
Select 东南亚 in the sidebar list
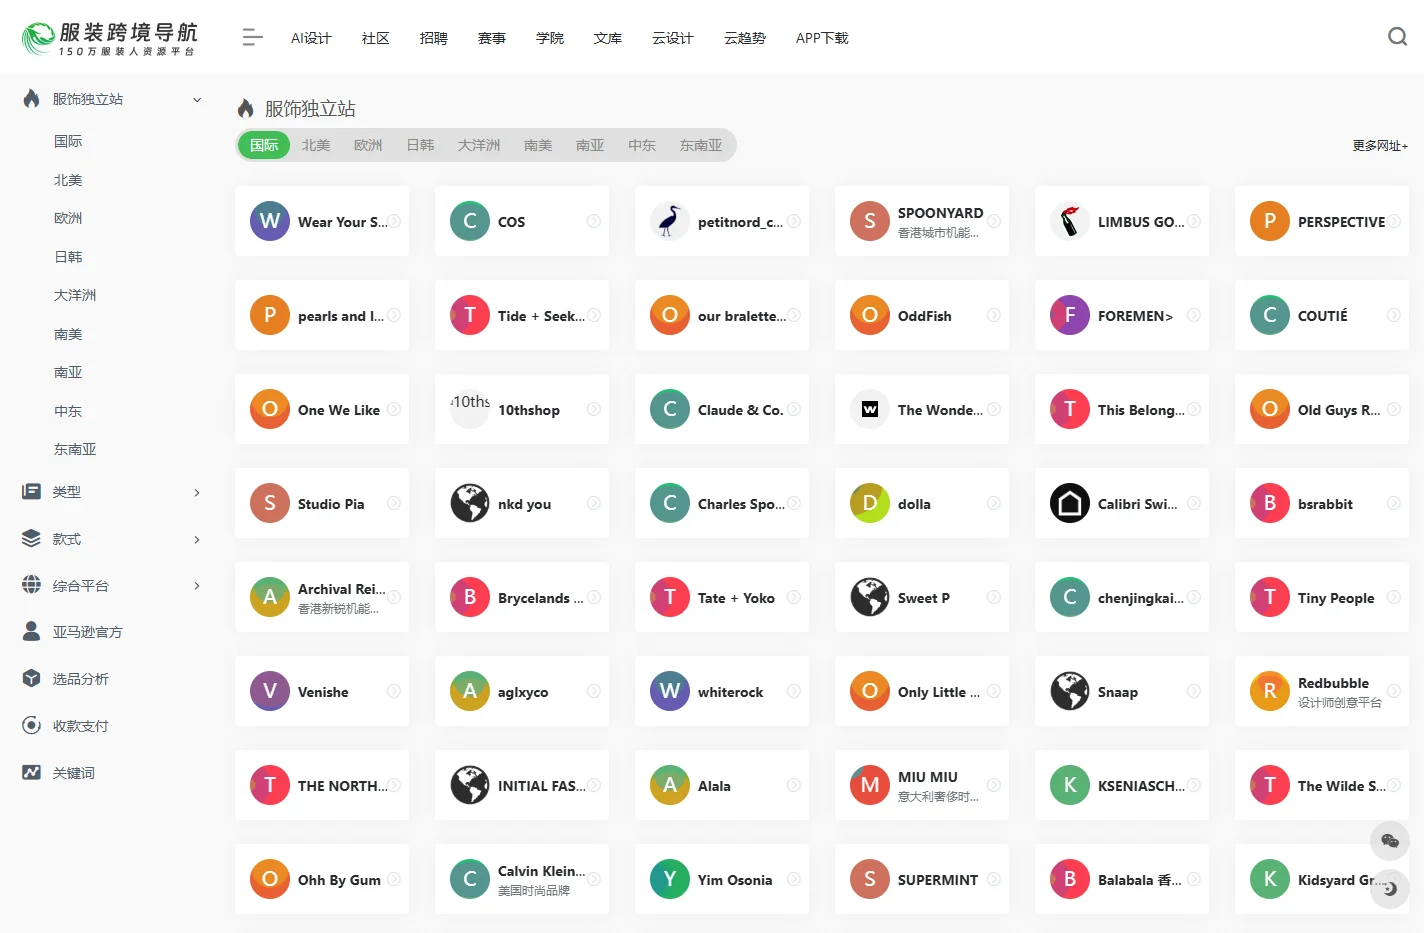(75, 449)
